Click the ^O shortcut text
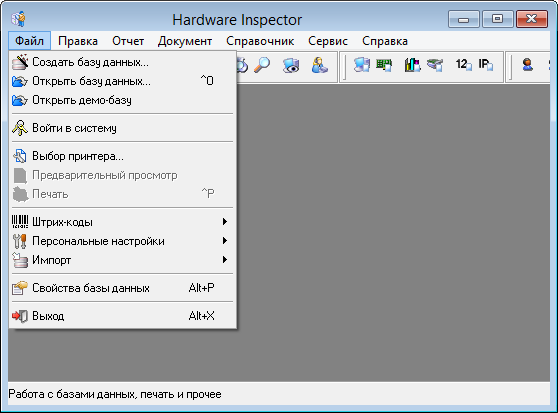This screenshot has width=558, height=413. [207, 81]
